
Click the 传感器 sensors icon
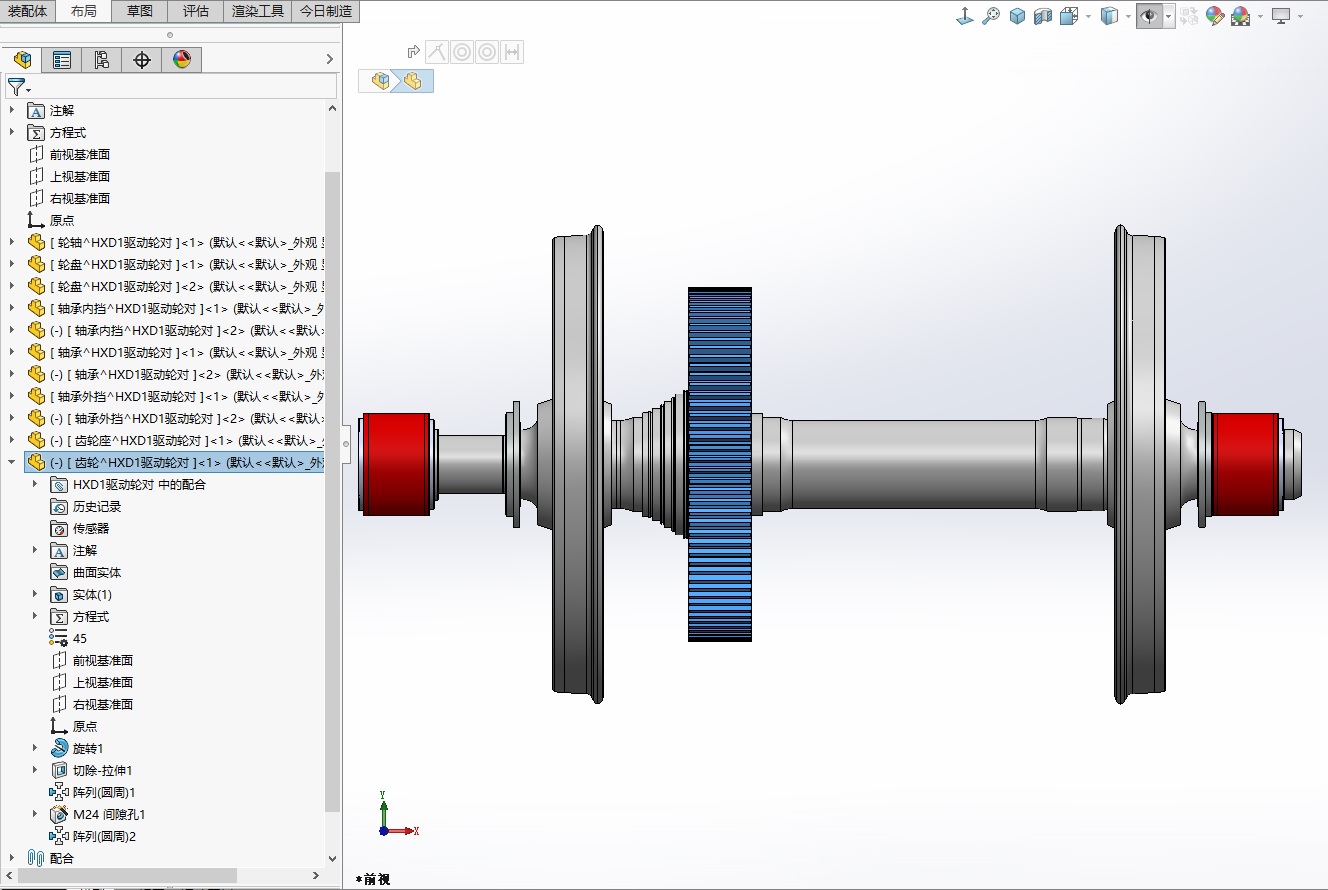[x=59, y=528]
